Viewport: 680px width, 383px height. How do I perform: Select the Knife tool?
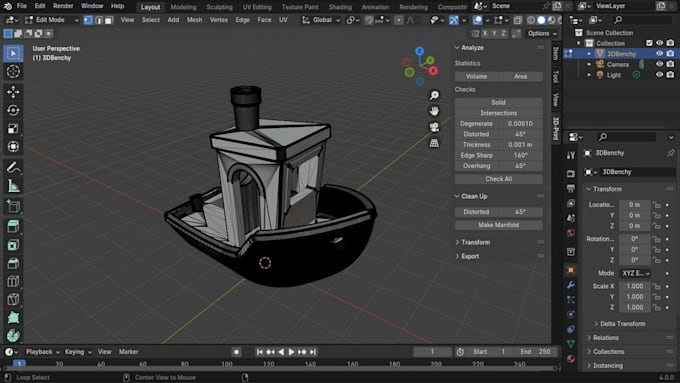point(13,299)
